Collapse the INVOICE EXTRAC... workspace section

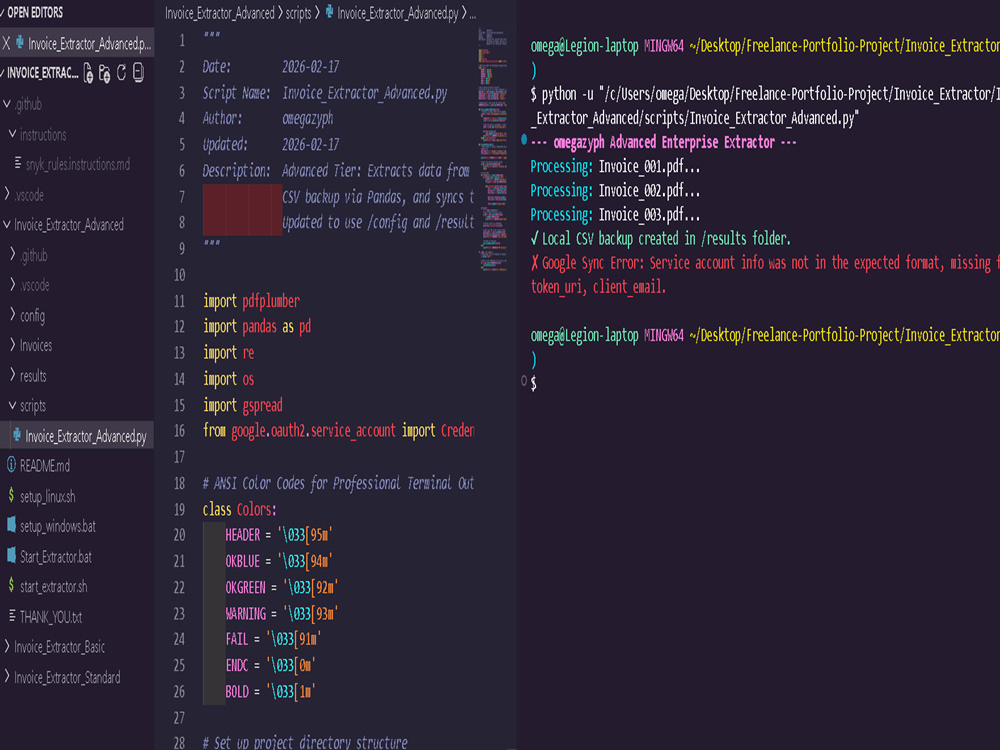(x=3, y=73)
